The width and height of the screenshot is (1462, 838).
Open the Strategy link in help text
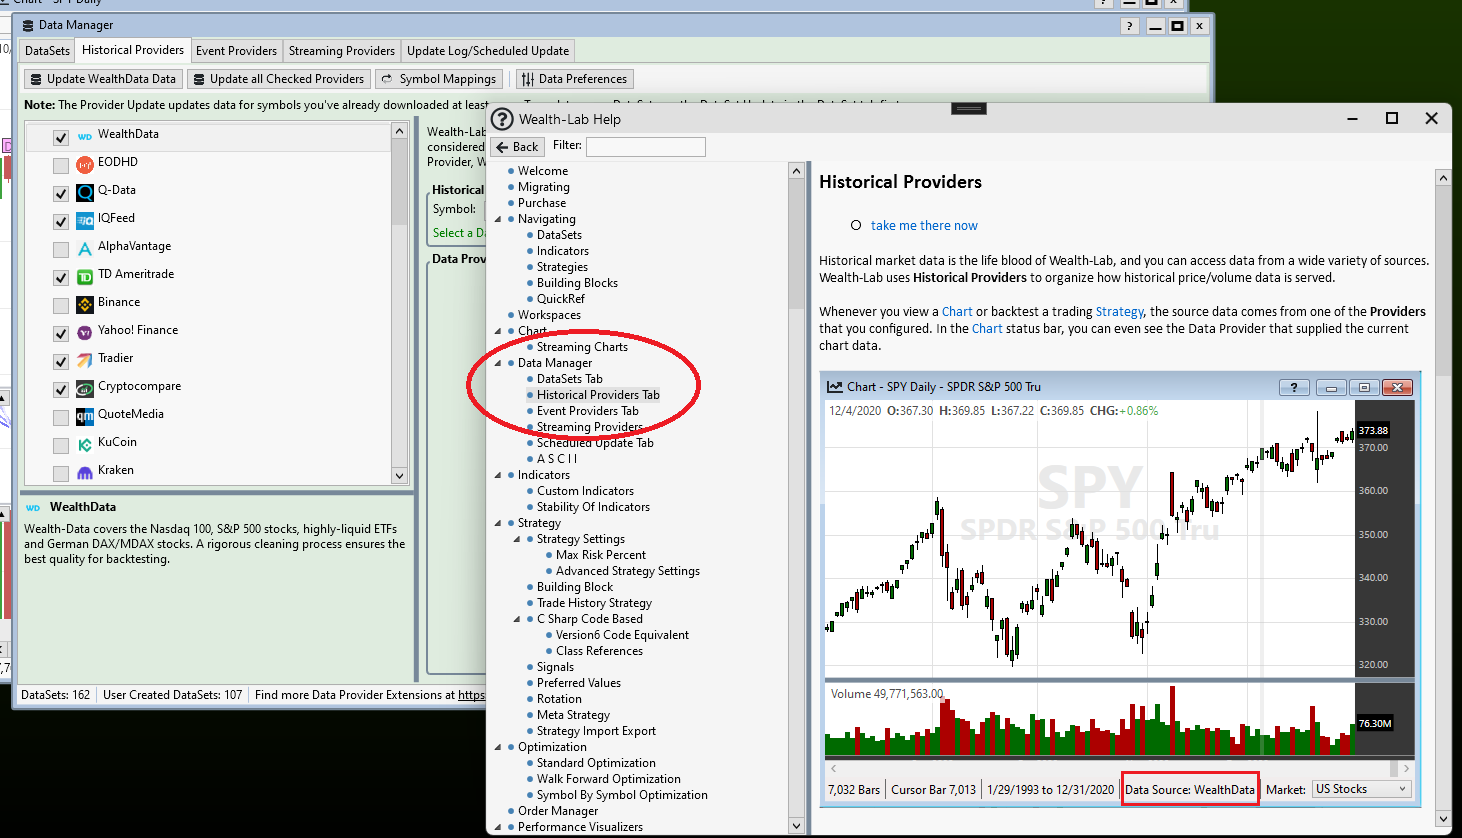(1119, 312)
